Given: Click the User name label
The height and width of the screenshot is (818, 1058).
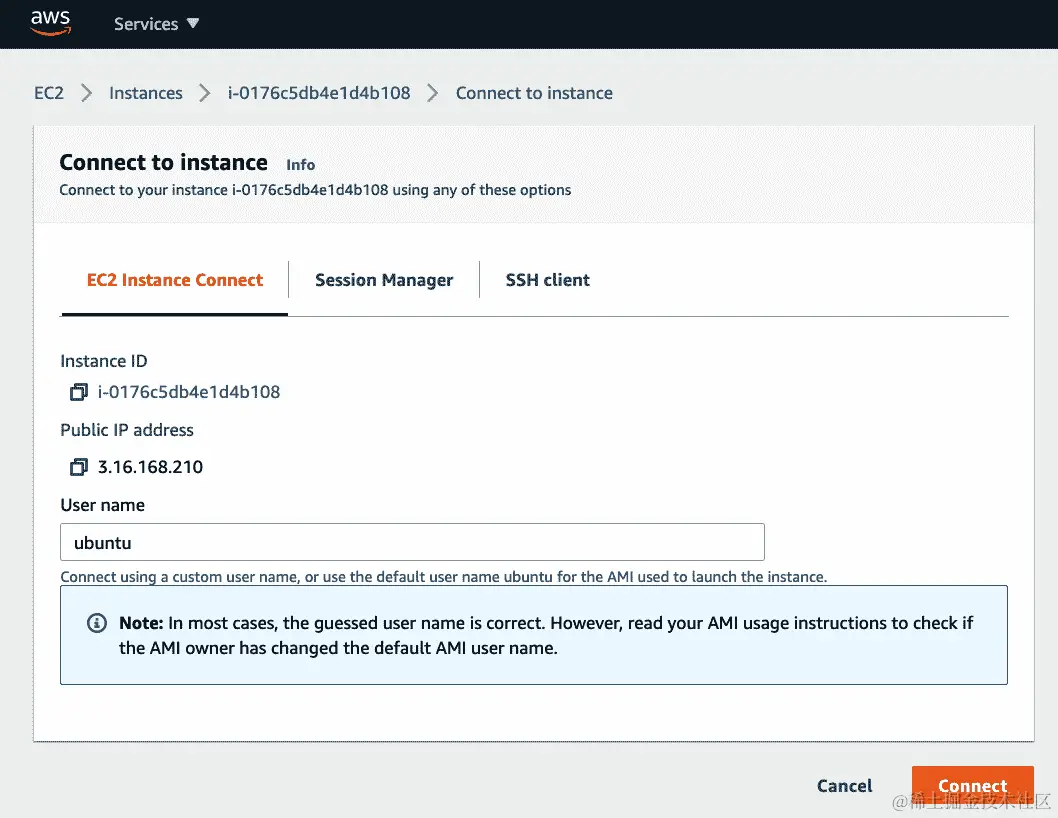Looking at the screenshot, I should point(103,505).
